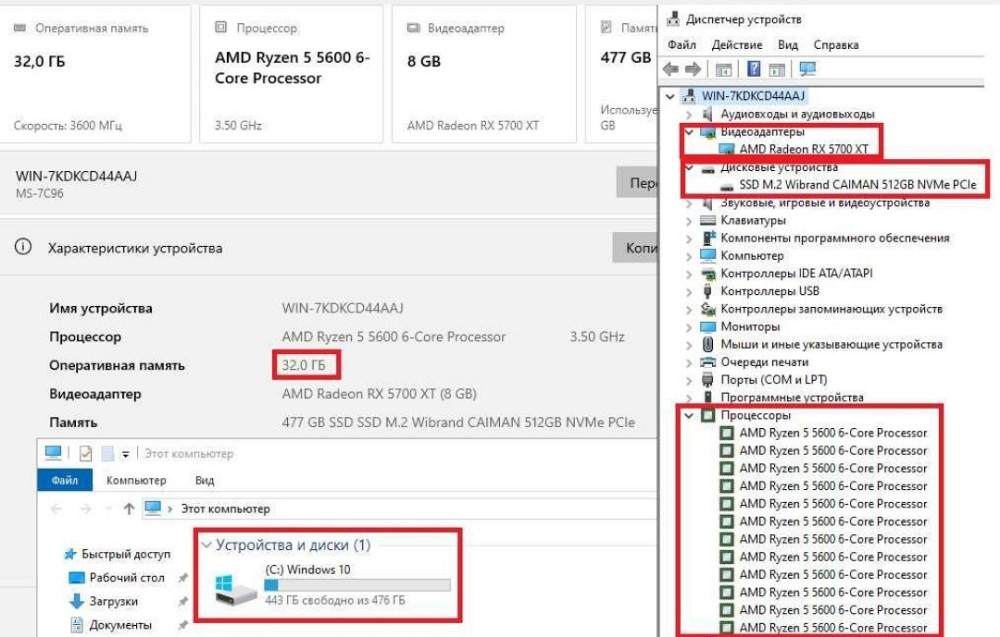Open the Действие menu in Device Manager
The height and width of the screenshot is (637, 1000).
click(x=736, y=45)
